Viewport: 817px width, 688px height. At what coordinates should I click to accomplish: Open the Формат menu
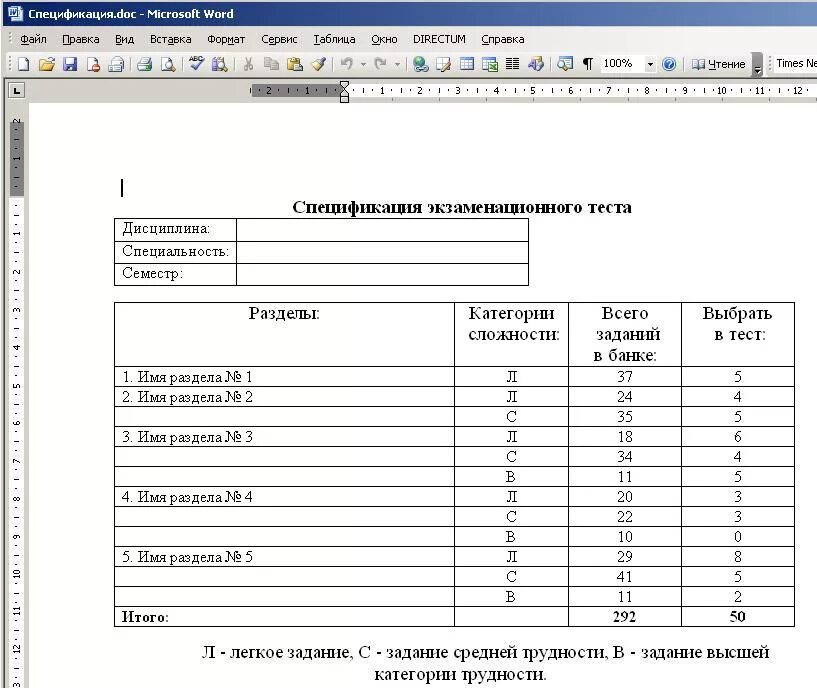click(226, 39)
